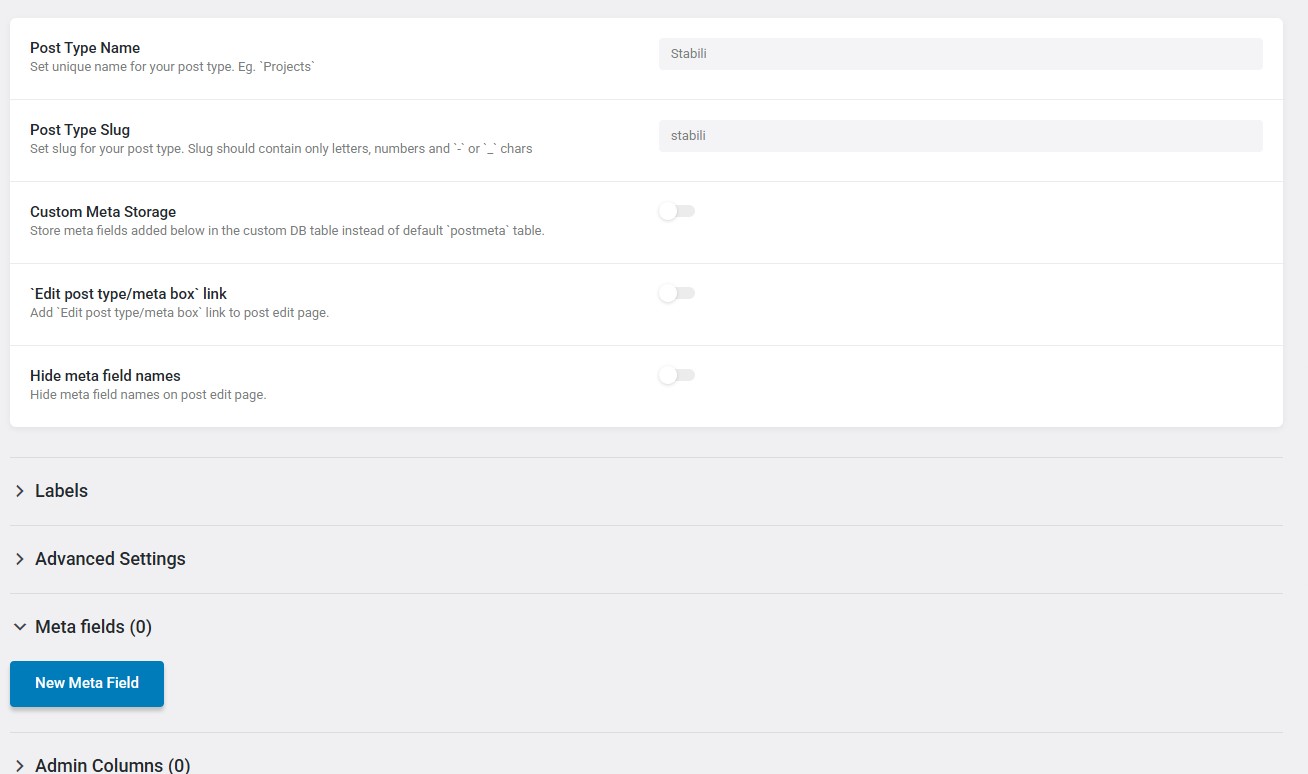Click the Edit post type/meta box link label
The height and width of the screenshot is (774, 1308).
click(128, 294)
